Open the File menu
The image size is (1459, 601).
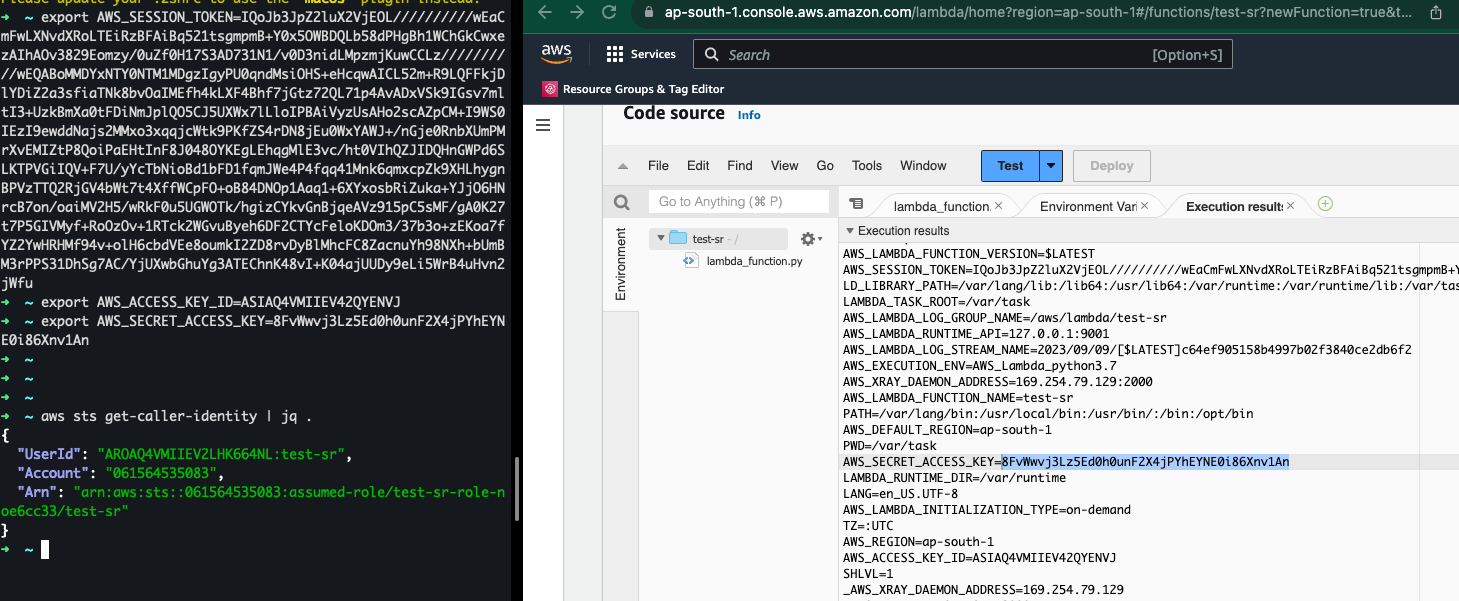click(x=658, y=166)
